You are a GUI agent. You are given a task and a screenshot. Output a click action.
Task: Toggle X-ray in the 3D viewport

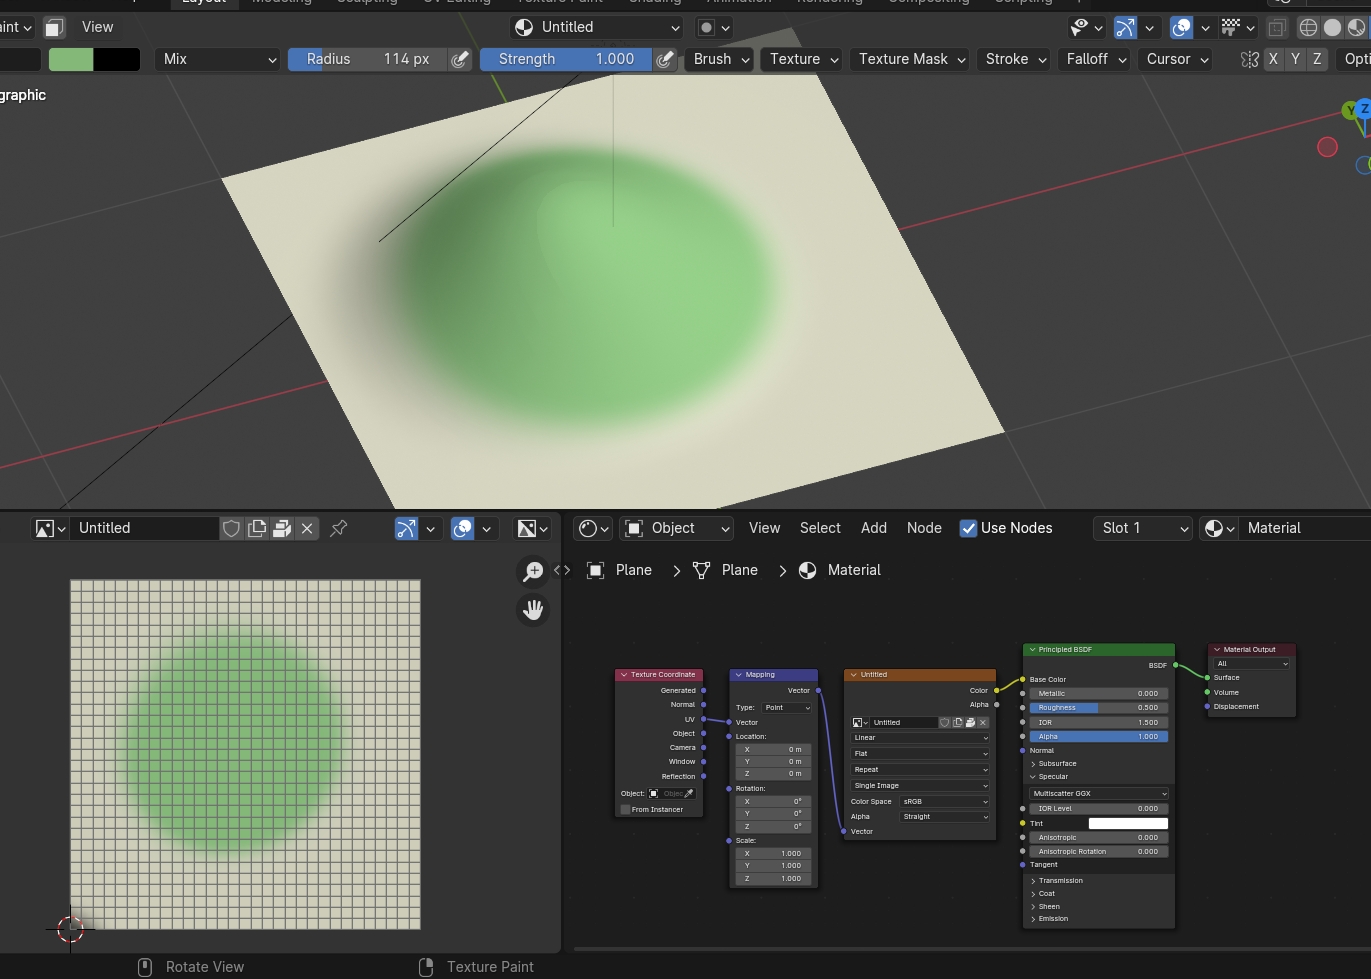pyautogui.click(x=1277, y=27)
